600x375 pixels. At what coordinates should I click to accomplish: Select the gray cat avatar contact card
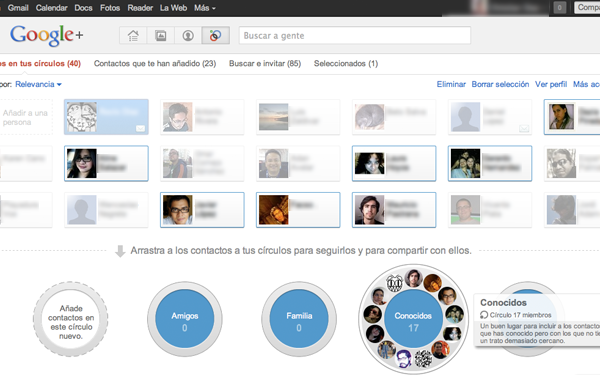(x=394, y=117)
